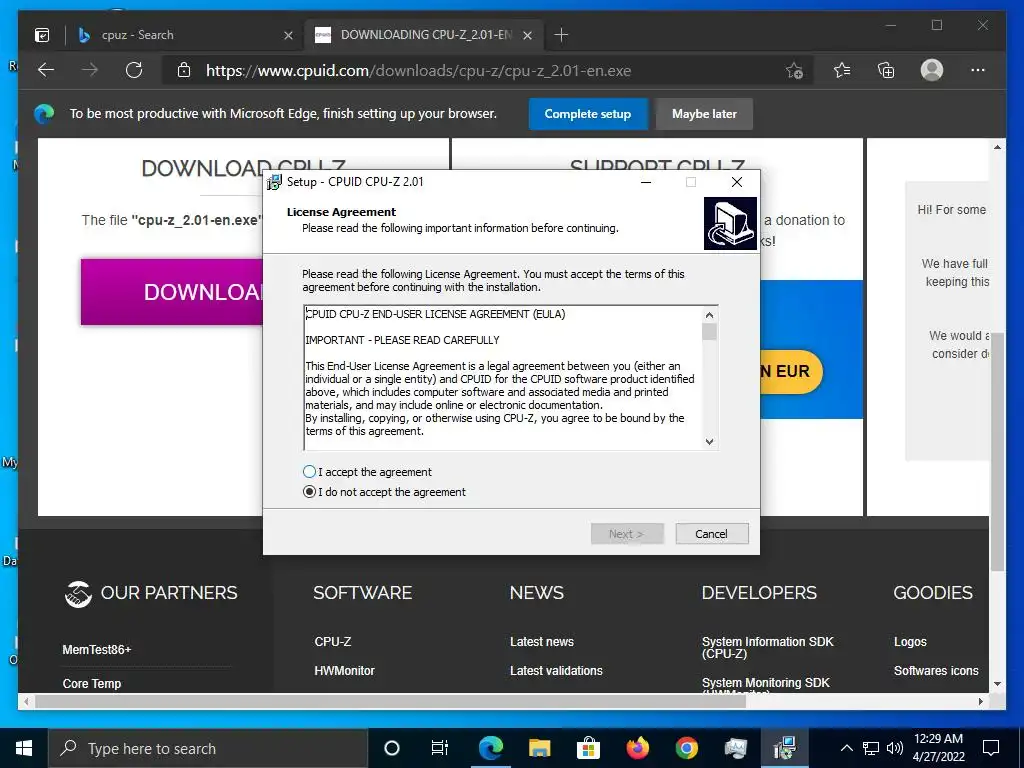Screen dimensions: 1024x768
Task: View site information lock icon
Action: pos(184,70)
